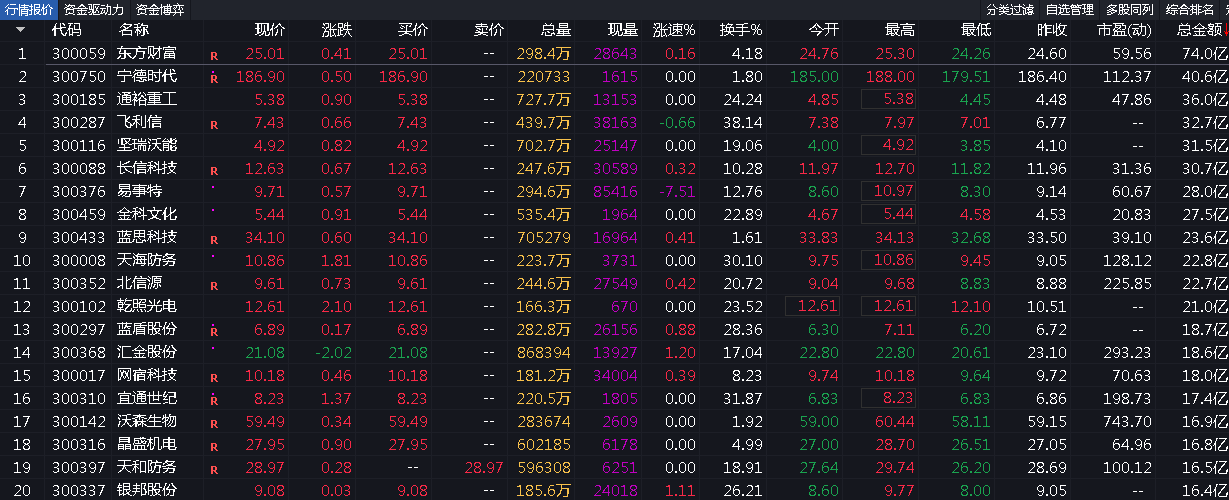Select stock name 汇金股份

click(x=147, y=352)
